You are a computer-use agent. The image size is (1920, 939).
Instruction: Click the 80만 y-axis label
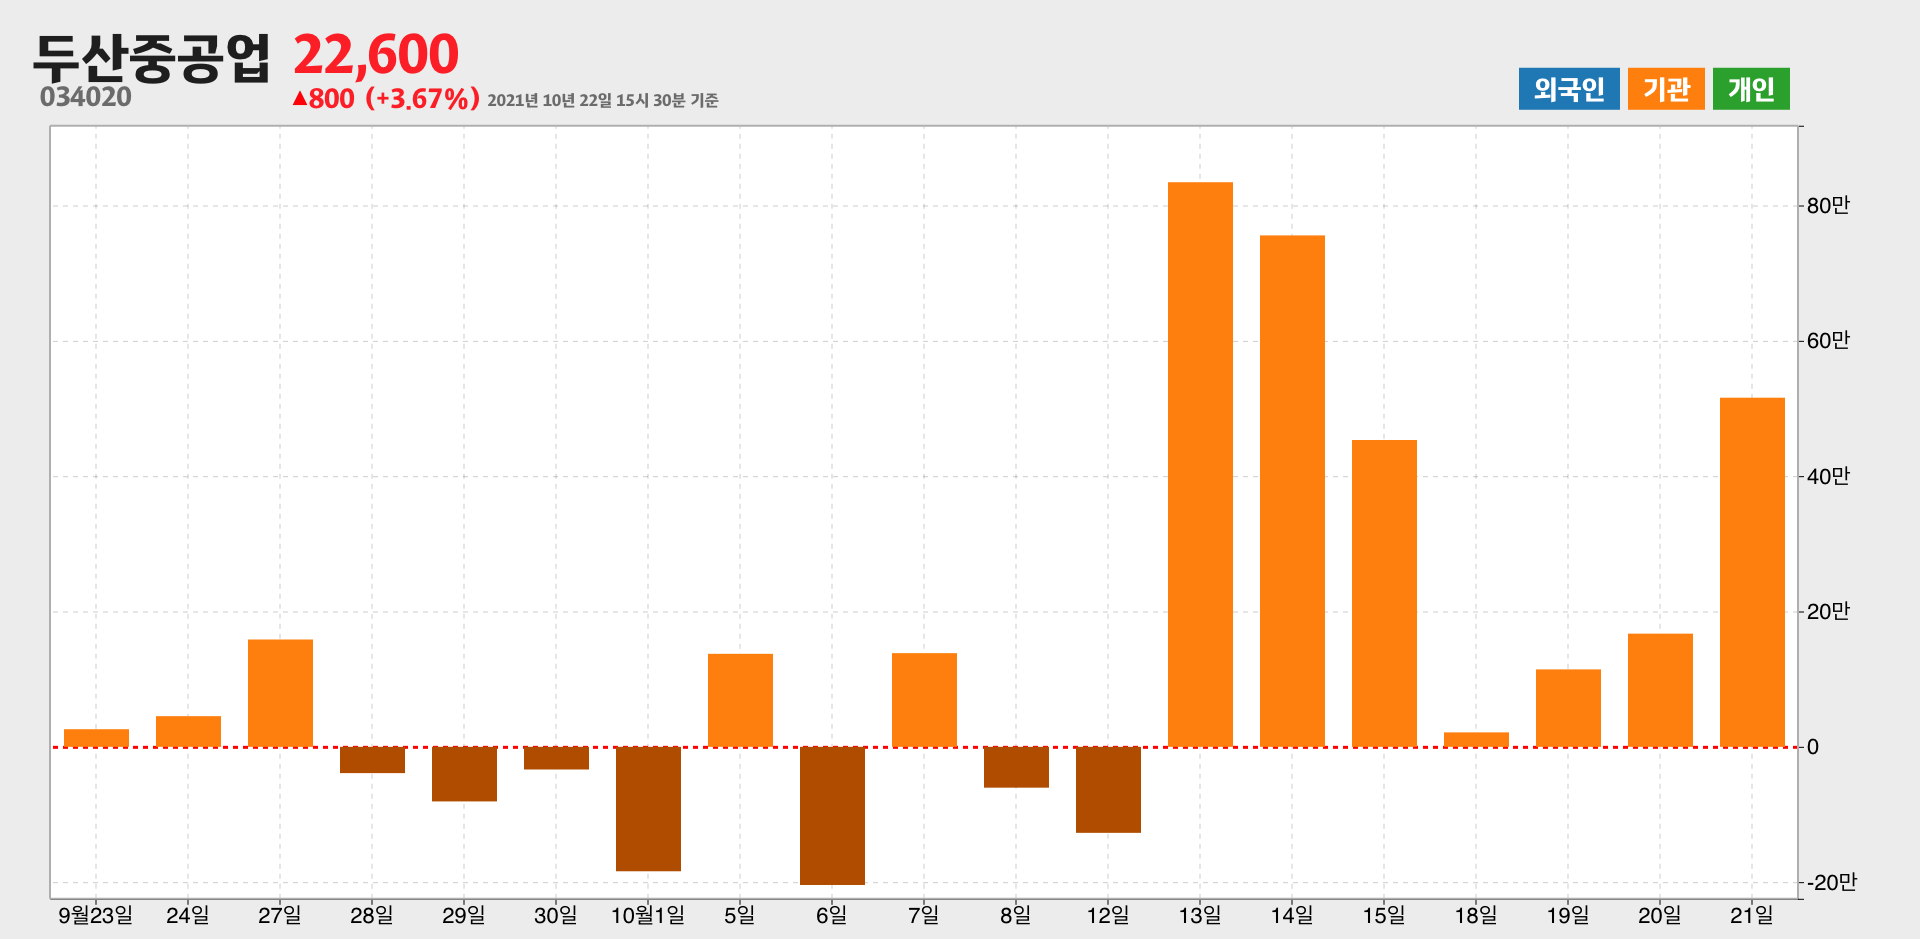click(1828, 206)
